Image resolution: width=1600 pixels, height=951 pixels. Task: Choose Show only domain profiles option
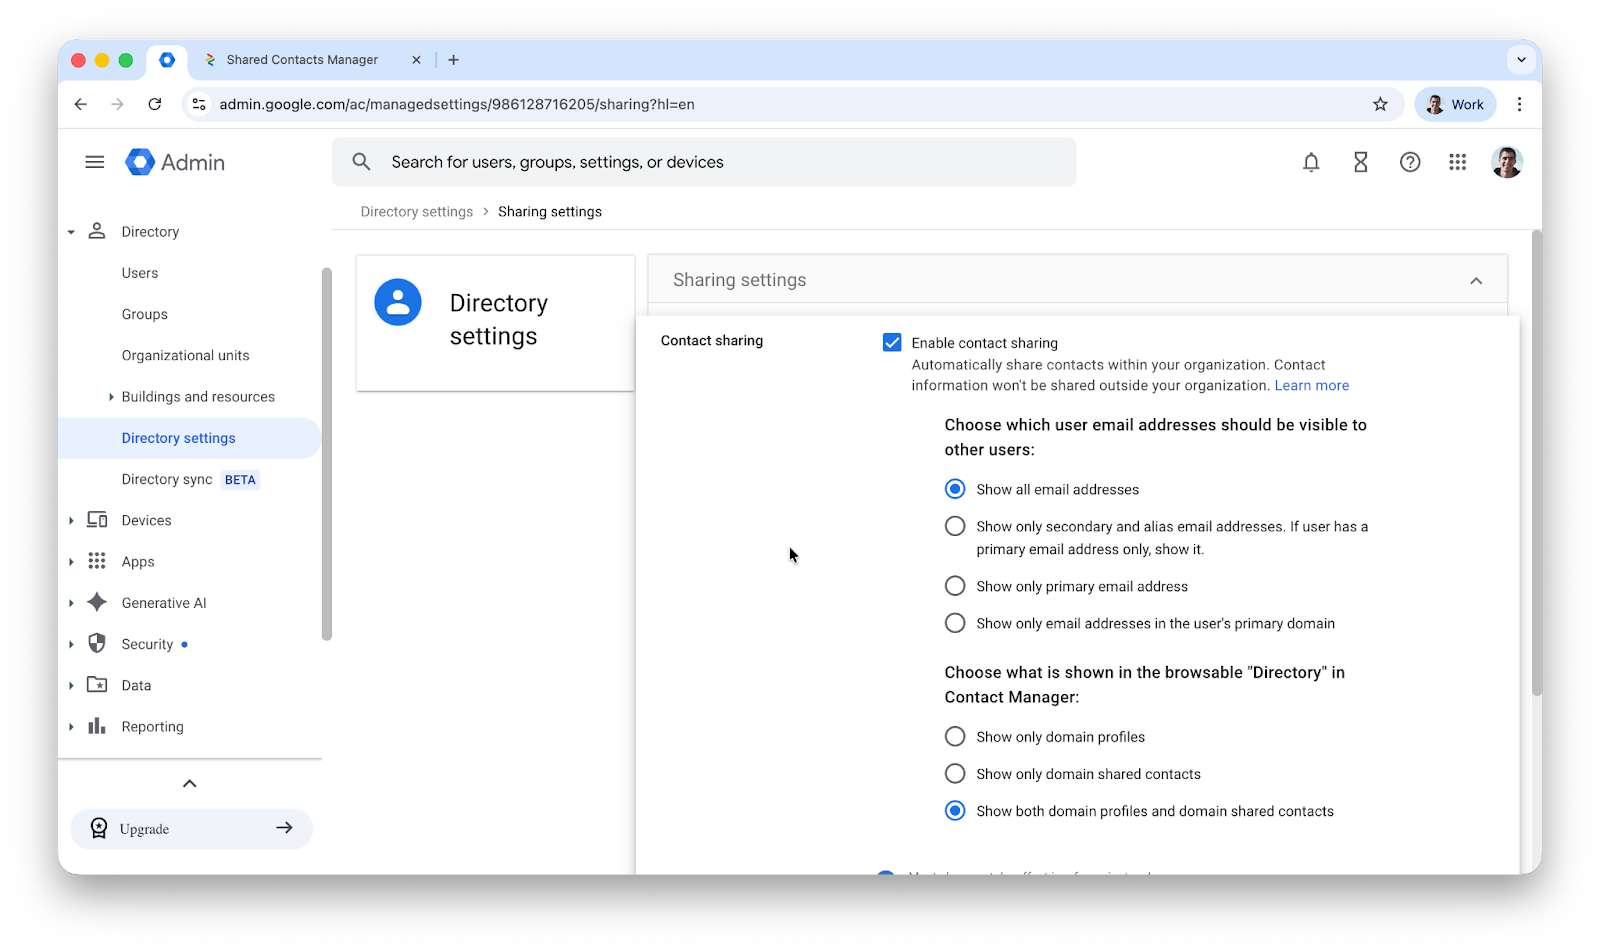[x=955, y=737]
